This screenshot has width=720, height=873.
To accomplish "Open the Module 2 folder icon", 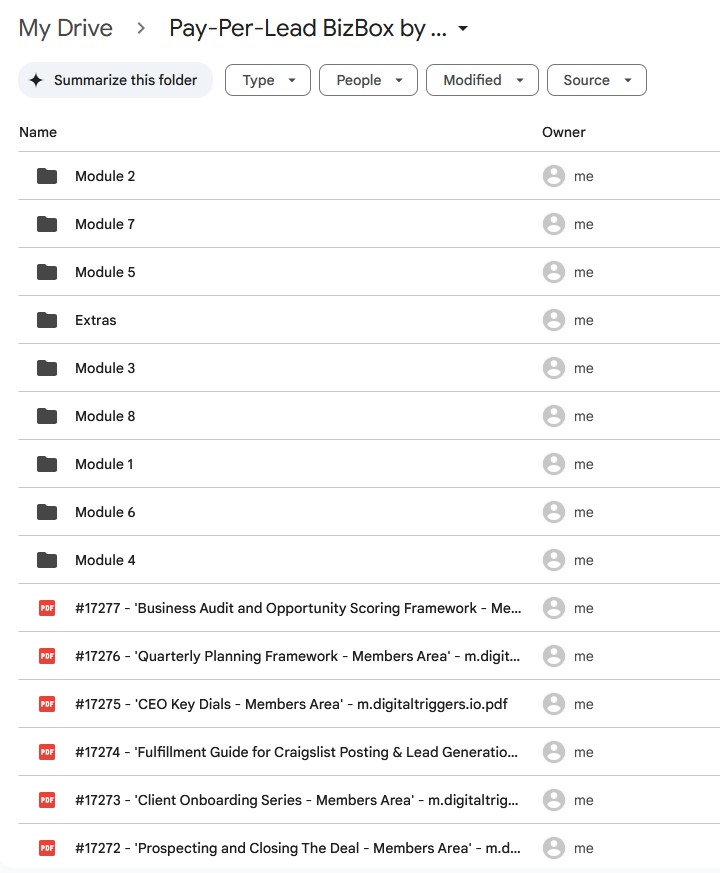I will click(x=46, y=176).
